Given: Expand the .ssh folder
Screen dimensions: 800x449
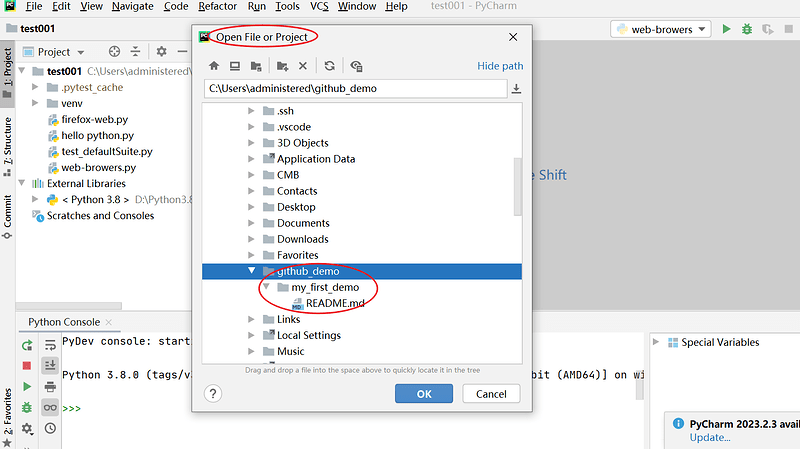Looking at the screenshot, I should [x=251, y=111].
